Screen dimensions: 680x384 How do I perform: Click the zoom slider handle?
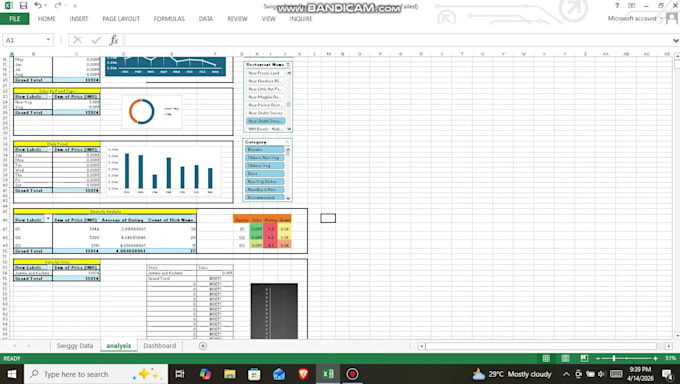[614, 358]
